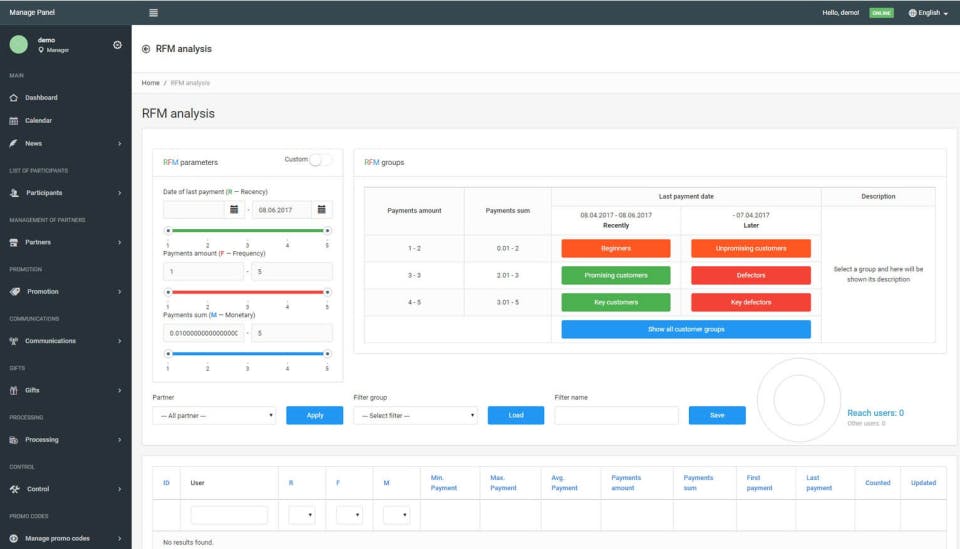This screenshot has width=960, height=549.
Task: Click the Promotion tag icon
Action: 15,291
